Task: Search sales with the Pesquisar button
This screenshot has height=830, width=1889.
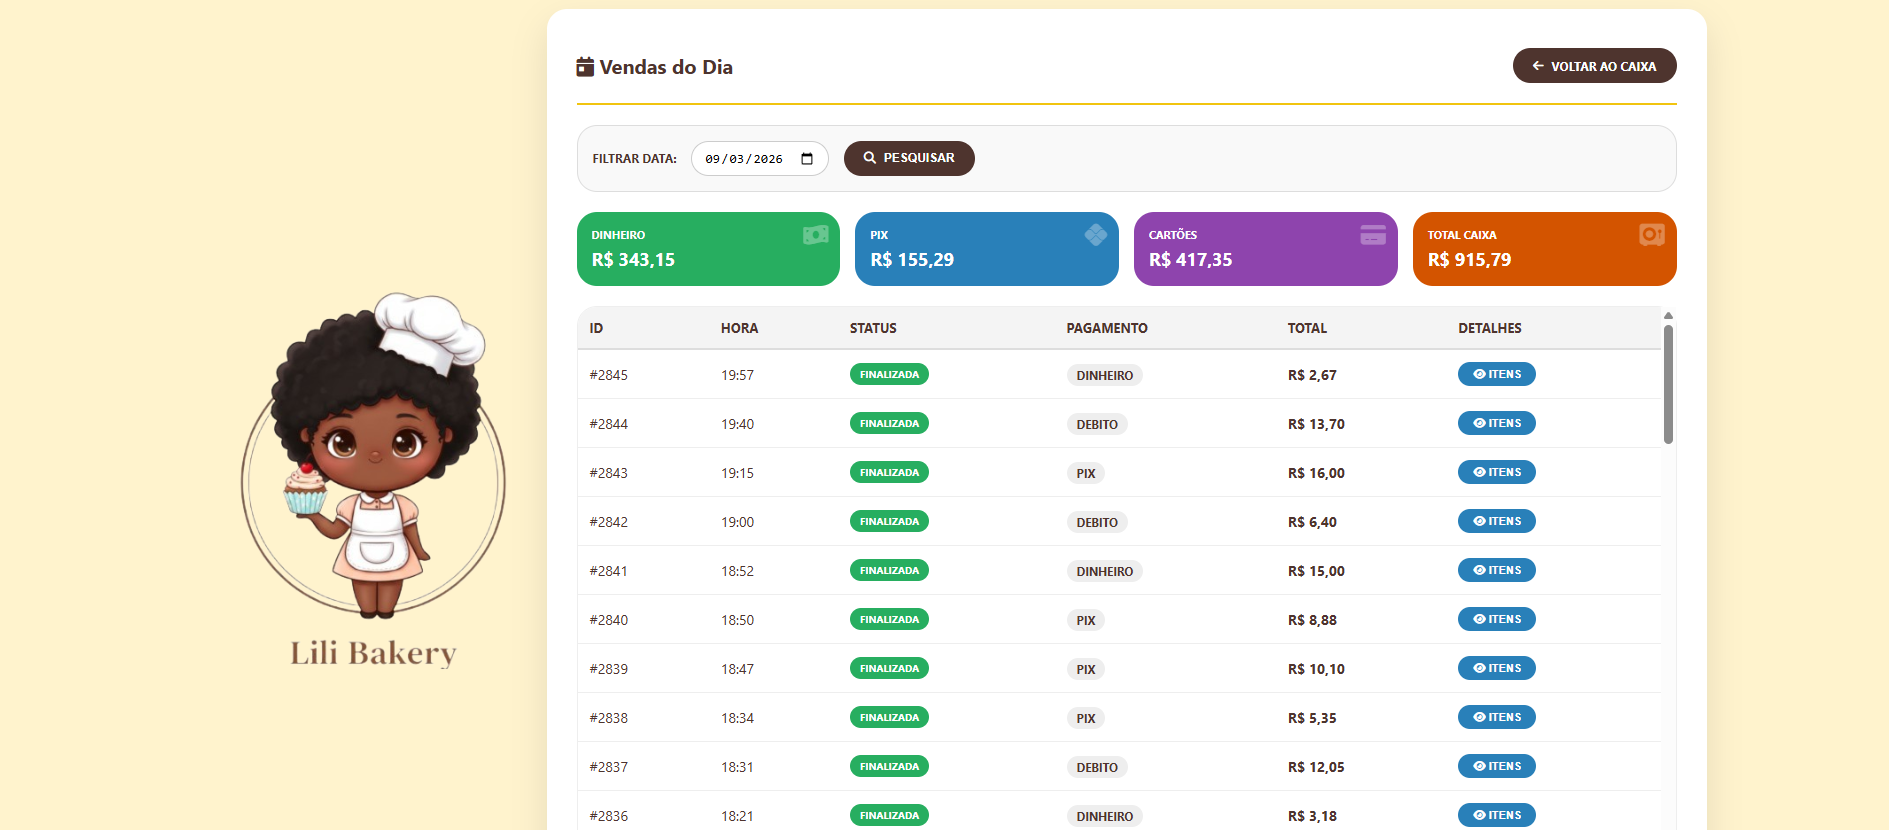Action: tap(909, 158)
